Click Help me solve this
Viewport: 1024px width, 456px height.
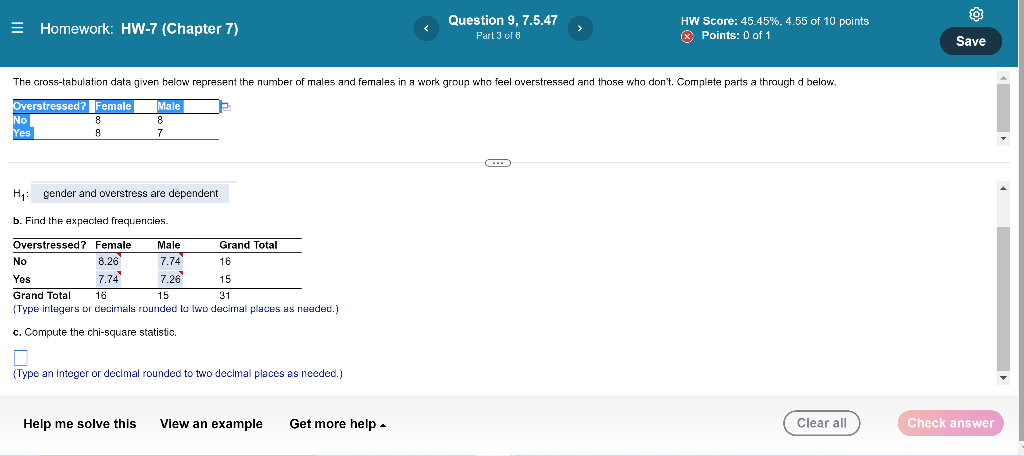pos(80,424)
